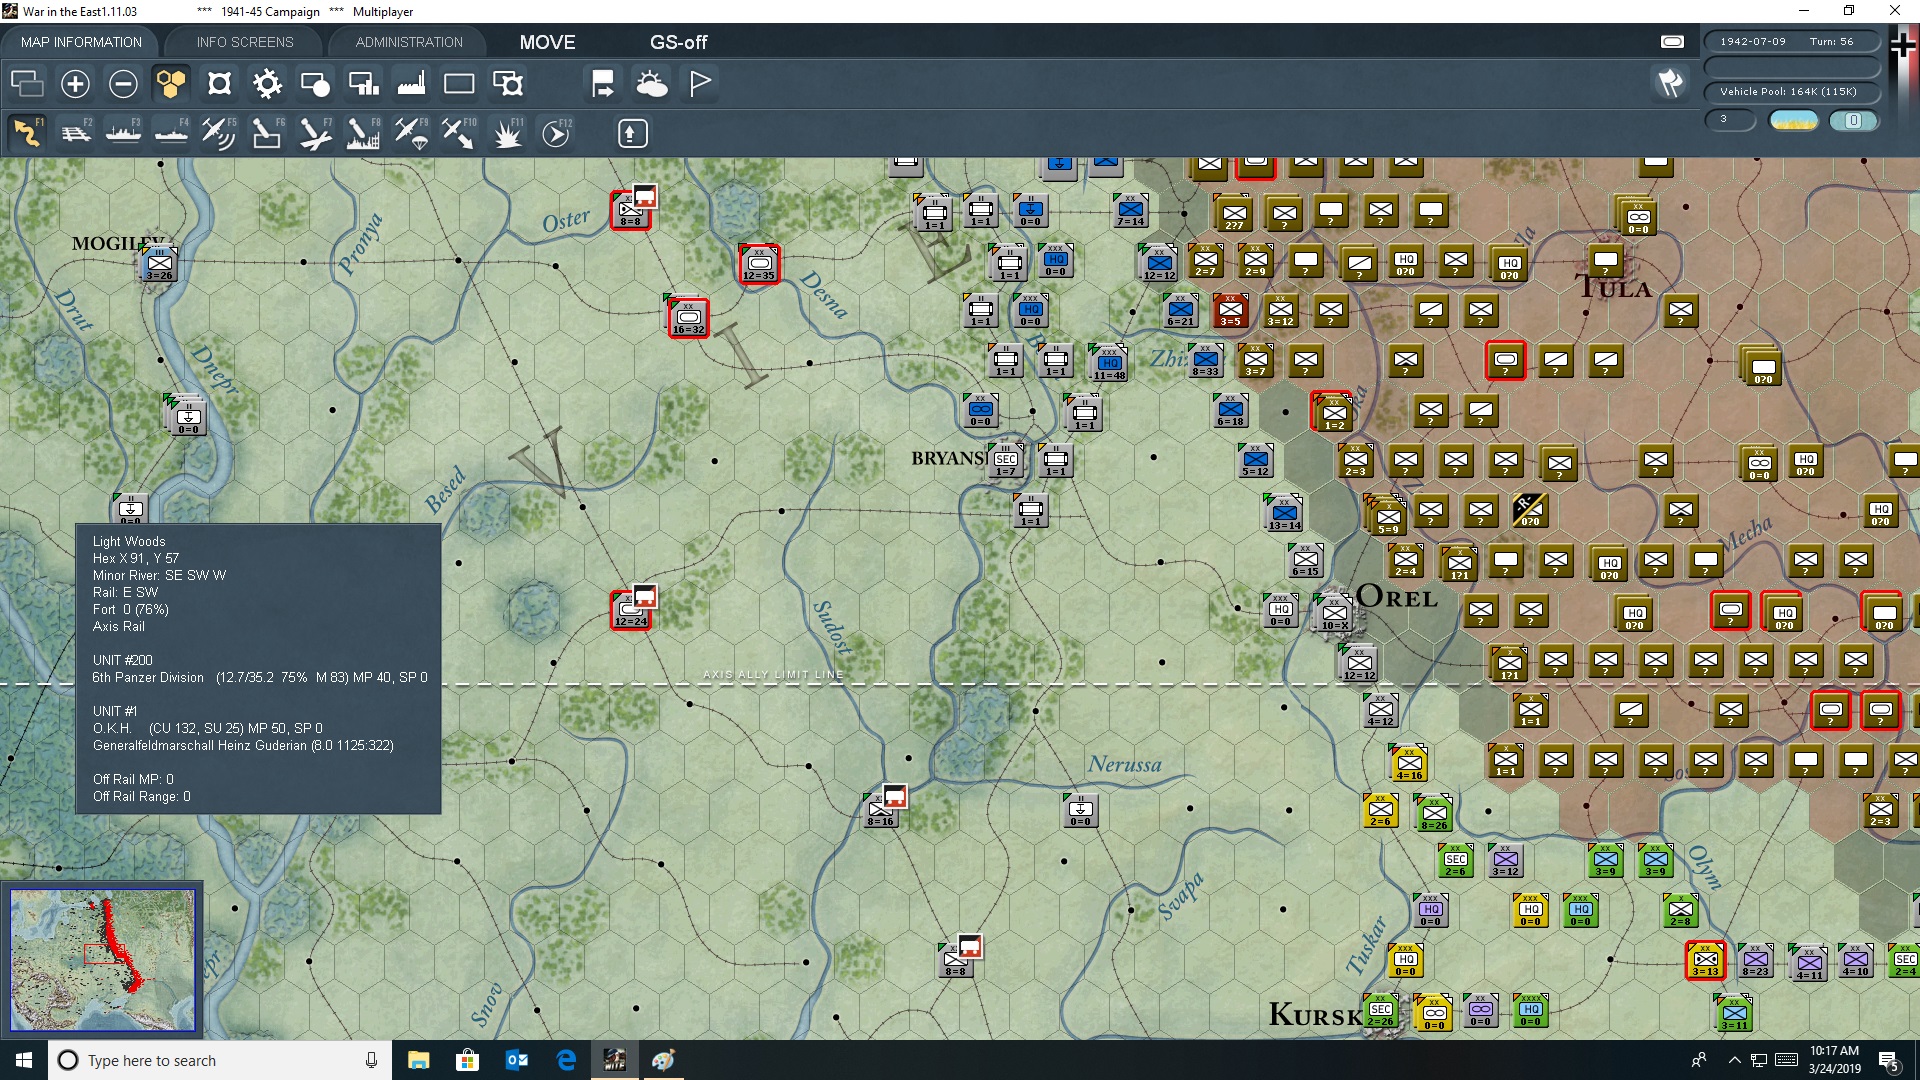Select the F3 naval transport mode
Screen dimensions: 1920x1080
click(123, 132)
